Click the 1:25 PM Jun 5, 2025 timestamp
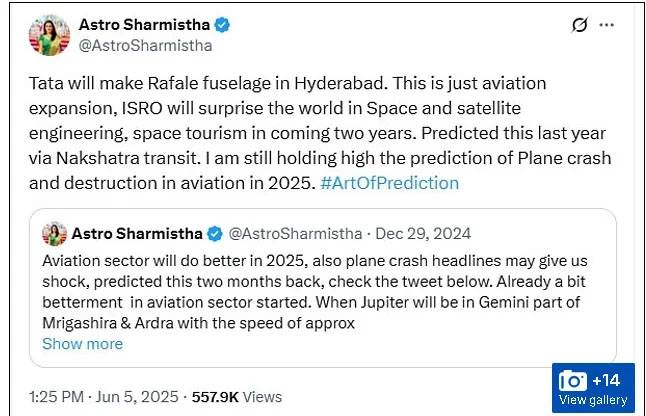646x416 pixels. pos(103,397)
